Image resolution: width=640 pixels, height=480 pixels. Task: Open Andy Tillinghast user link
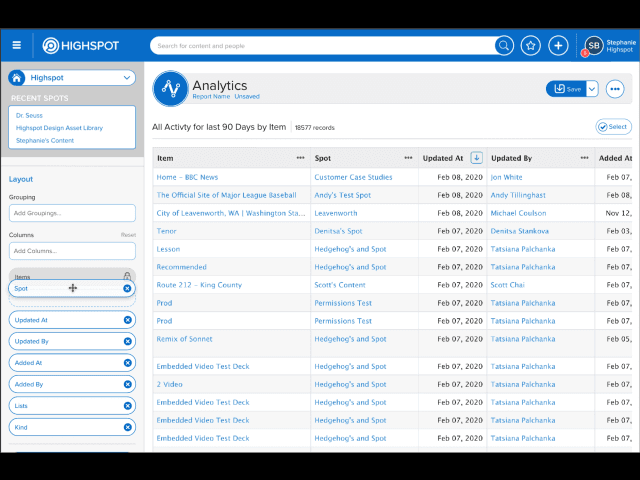pos(518,195)
